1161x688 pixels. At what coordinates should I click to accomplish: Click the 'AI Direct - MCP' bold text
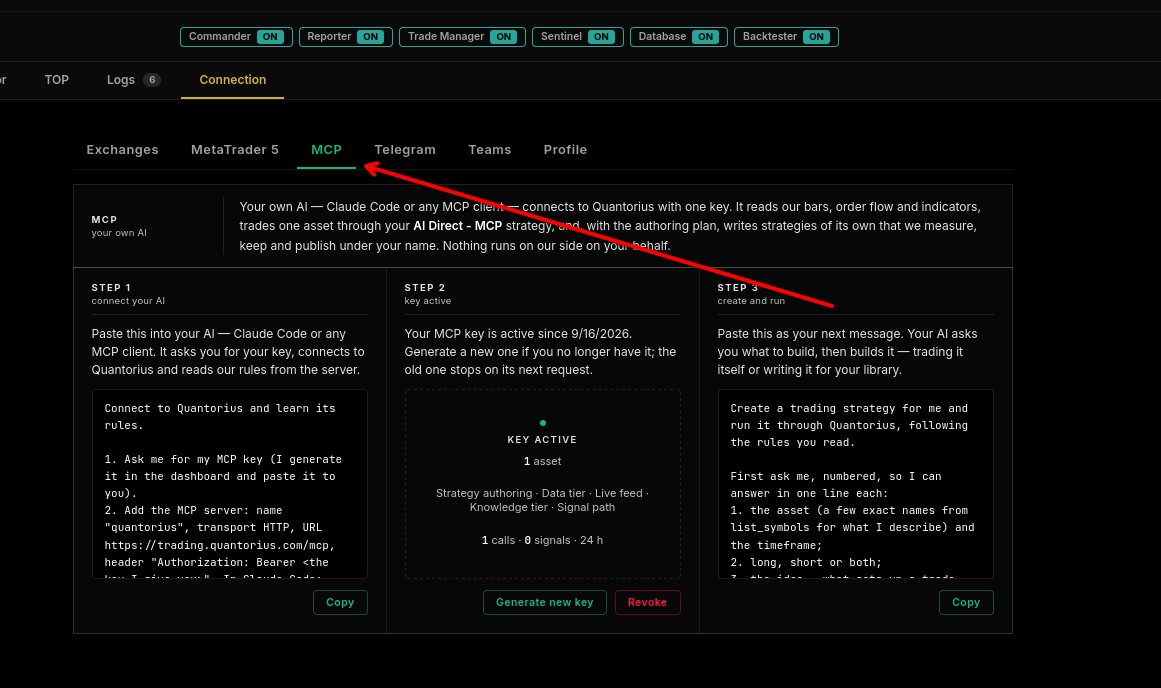click(x=458, y=226)
